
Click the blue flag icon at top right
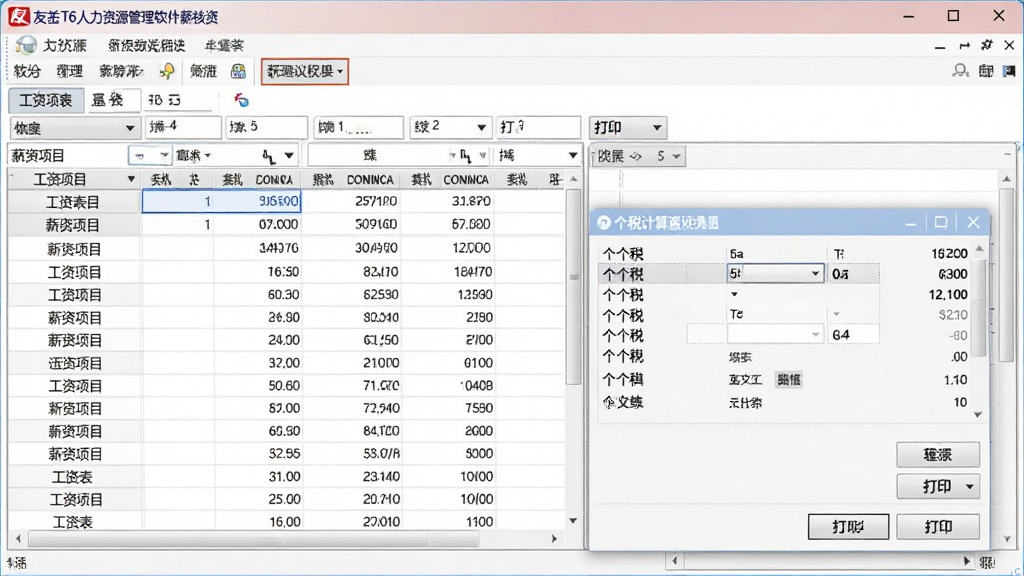tap(1009, 71)
